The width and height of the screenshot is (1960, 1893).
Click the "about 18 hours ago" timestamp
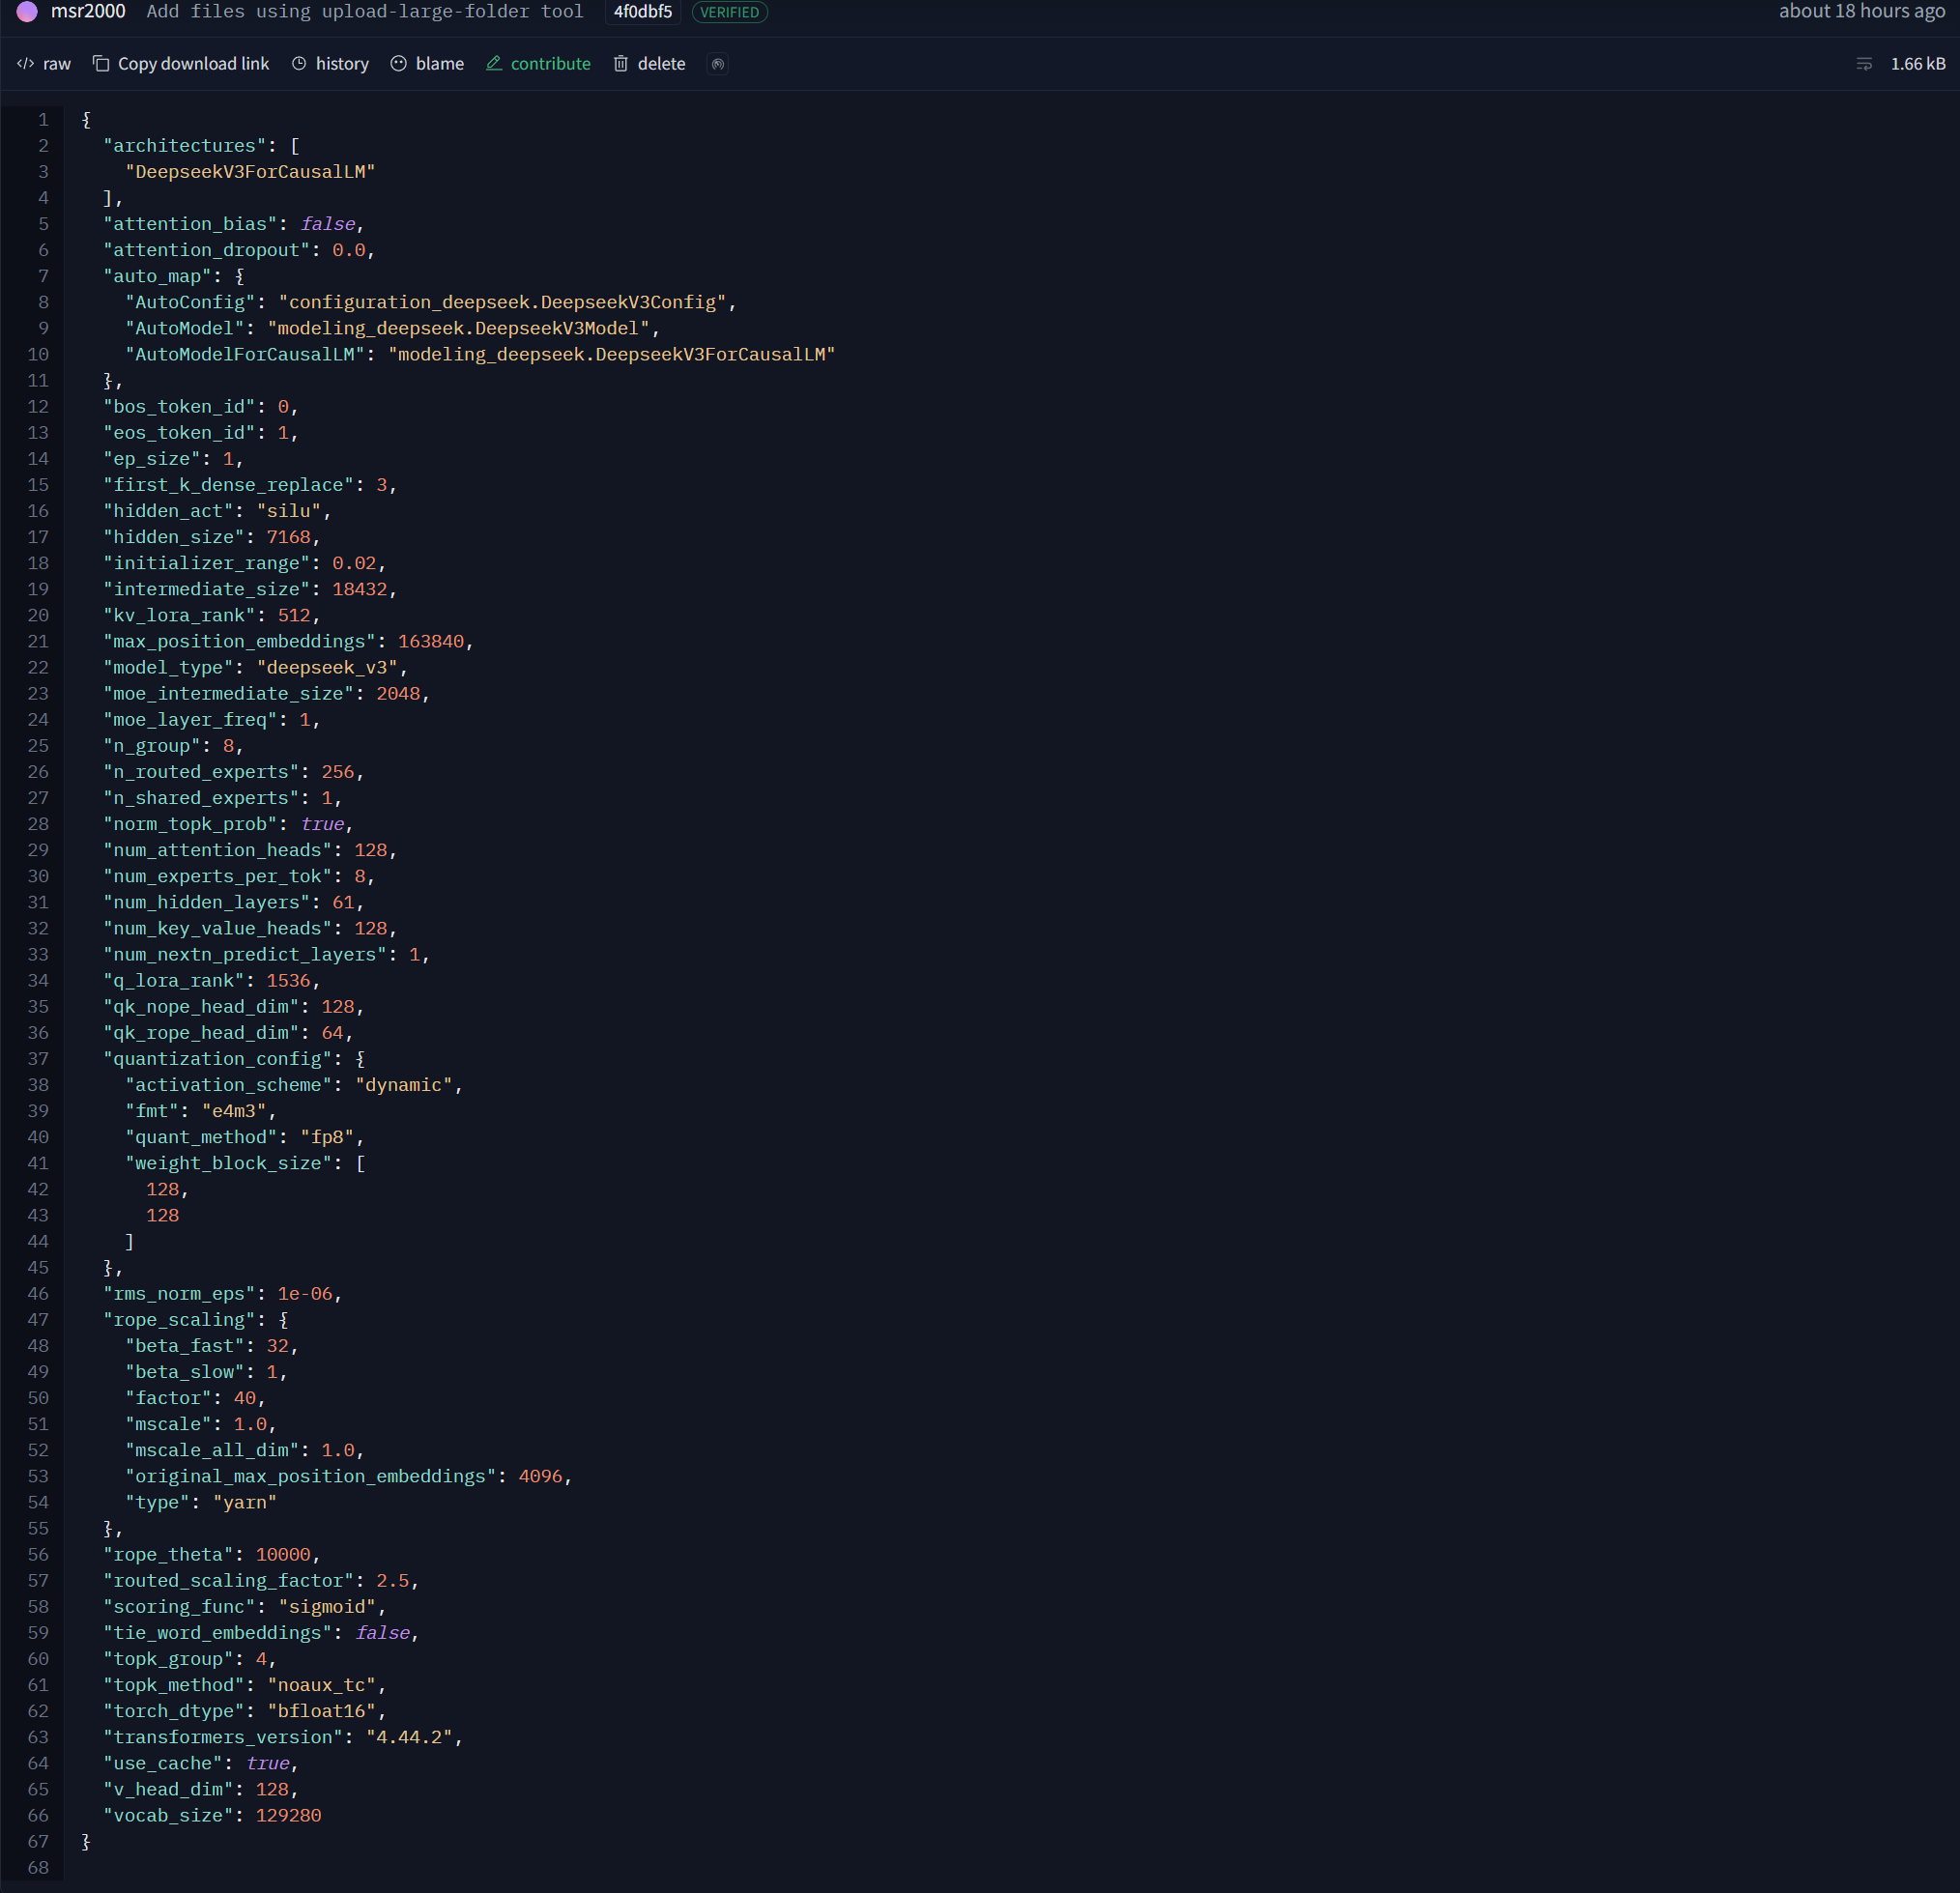1861,12
